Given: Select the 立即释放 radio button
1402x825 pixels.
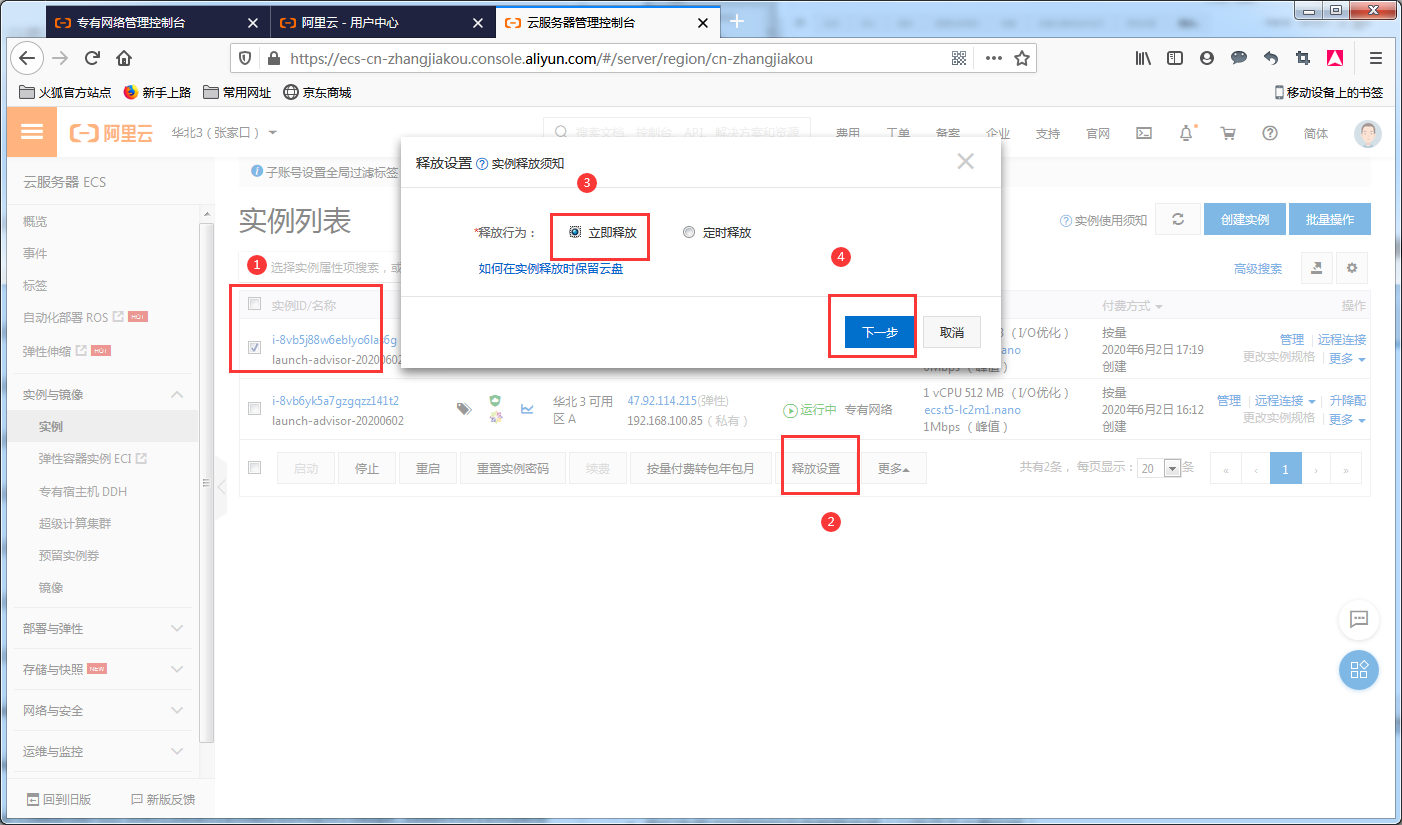Looking at the screenshot, I should pyautogui.click(x=575, y=232).
